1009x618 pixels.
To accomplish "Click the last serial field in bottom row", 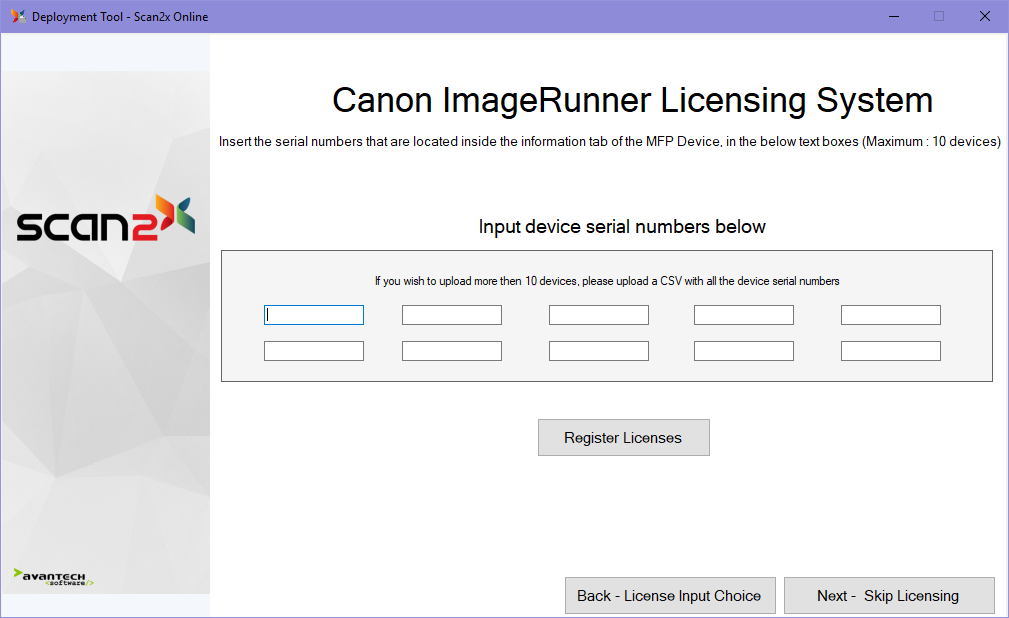I will 890,351.
